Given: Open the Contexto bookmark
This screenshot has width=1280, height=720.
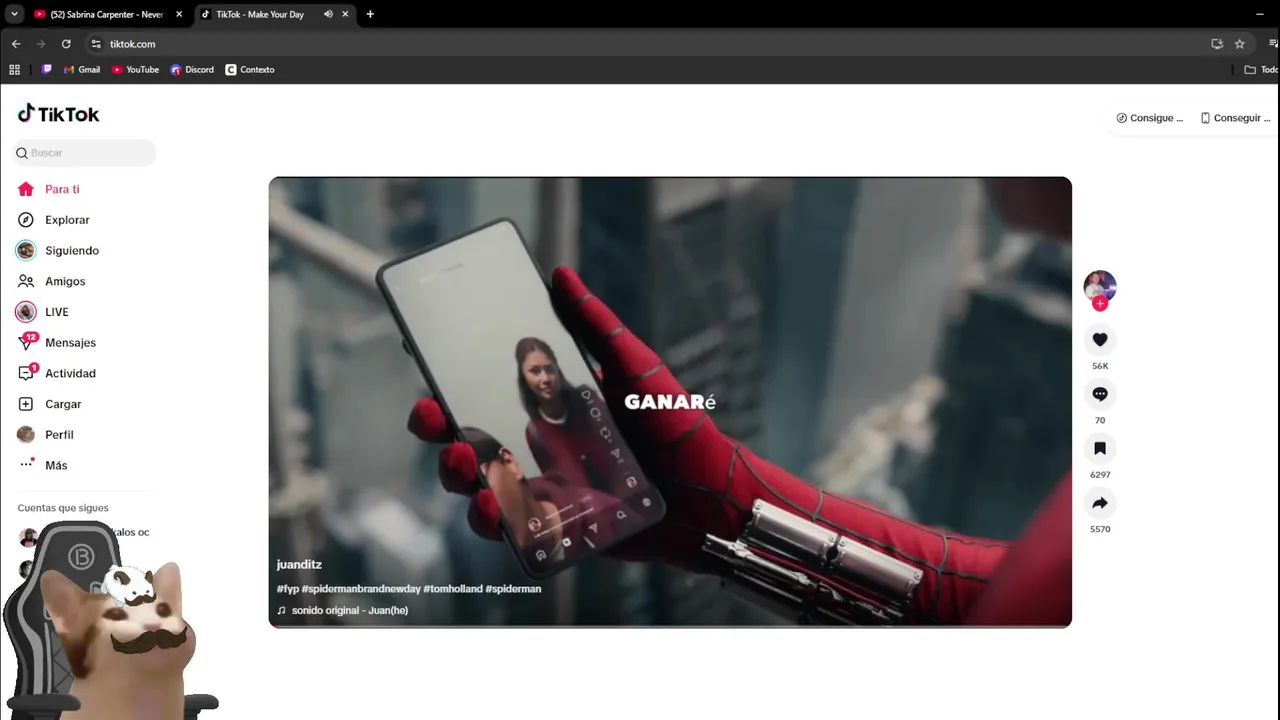Looking at the screenshot, I should (250, 70).
